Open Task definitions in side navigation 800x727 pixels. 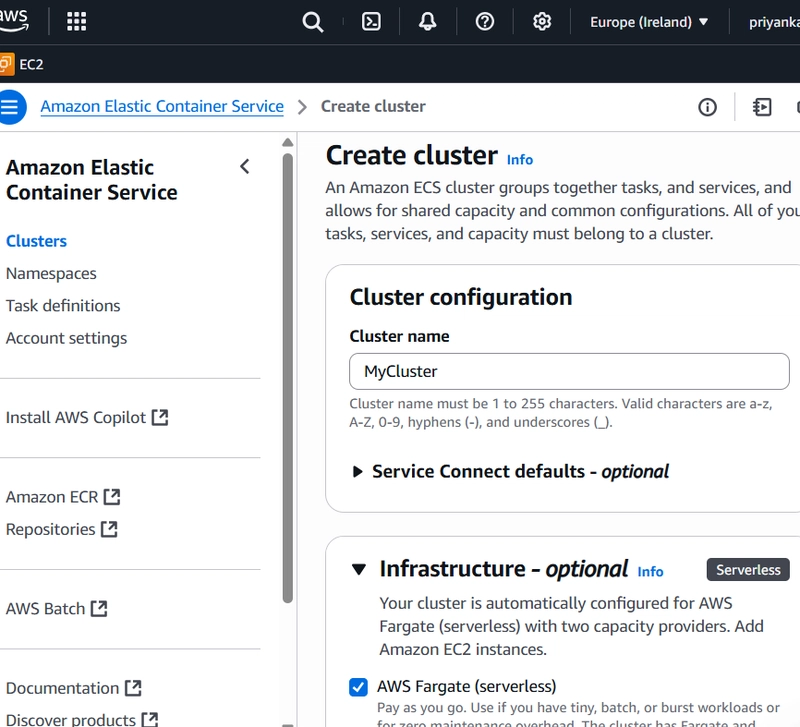pos(63,306)
